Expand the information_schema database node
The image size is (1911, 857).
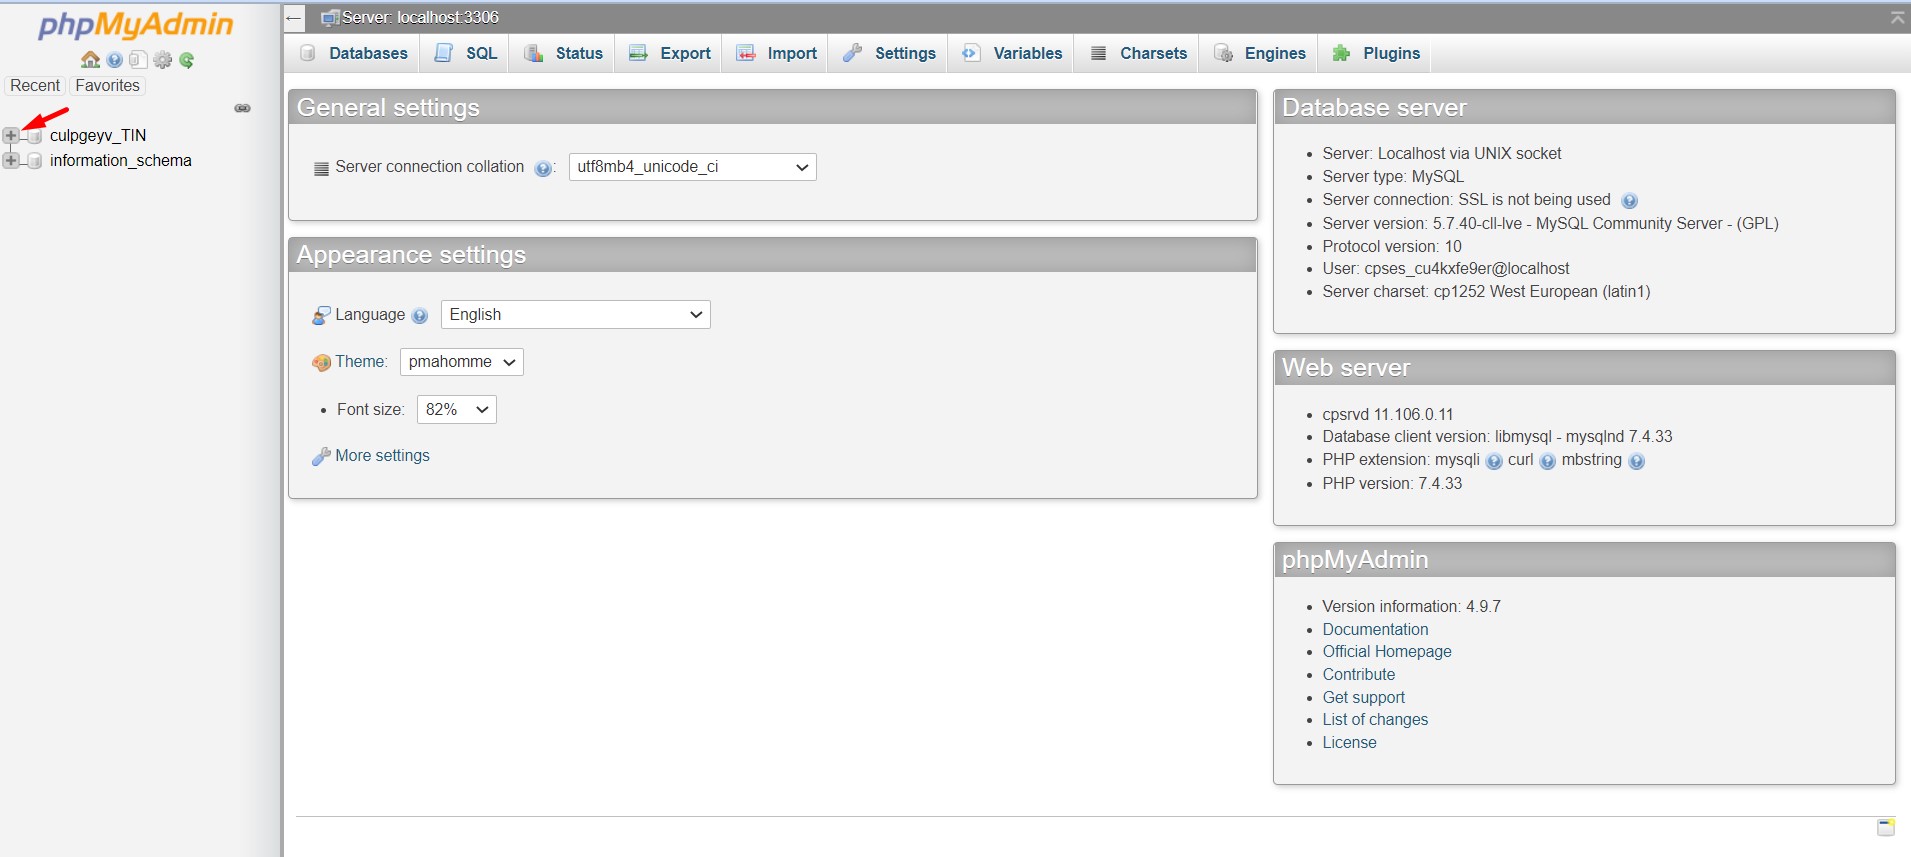point(11,160)
